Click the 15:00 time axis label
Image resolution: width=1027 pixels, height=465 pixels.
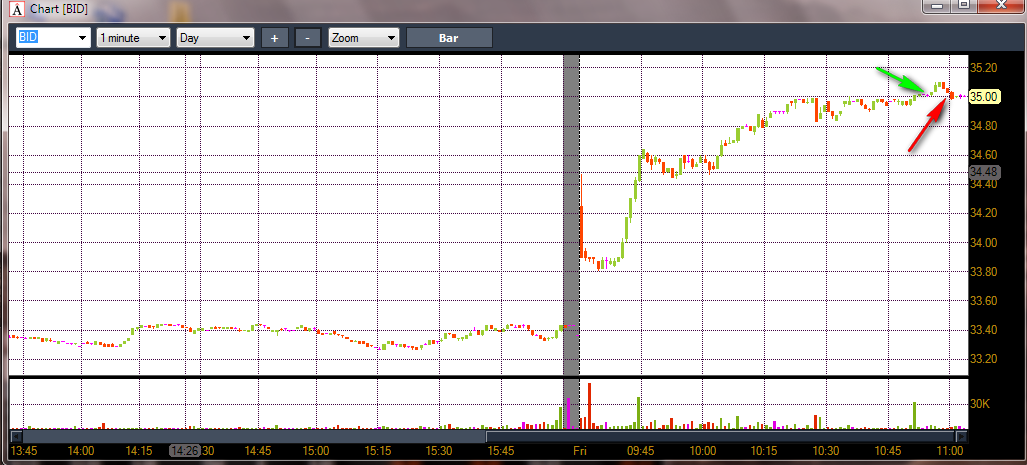coord(316,451)
